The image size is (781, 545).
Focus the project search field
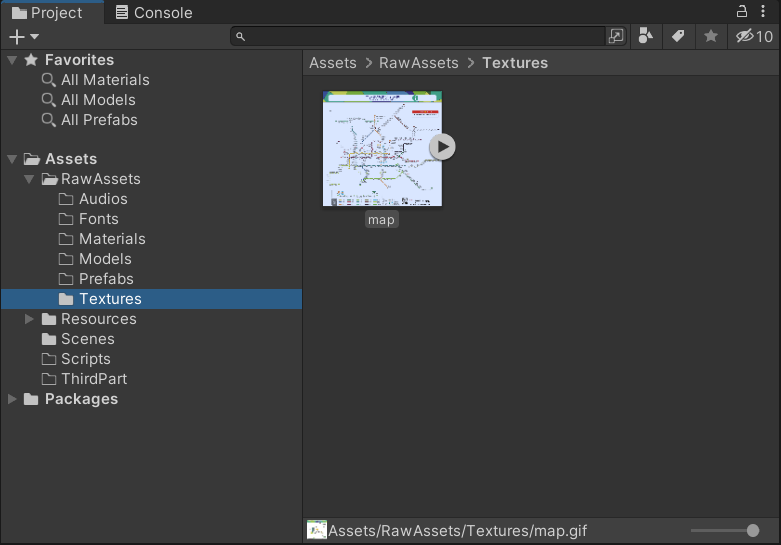pos(417,36)
